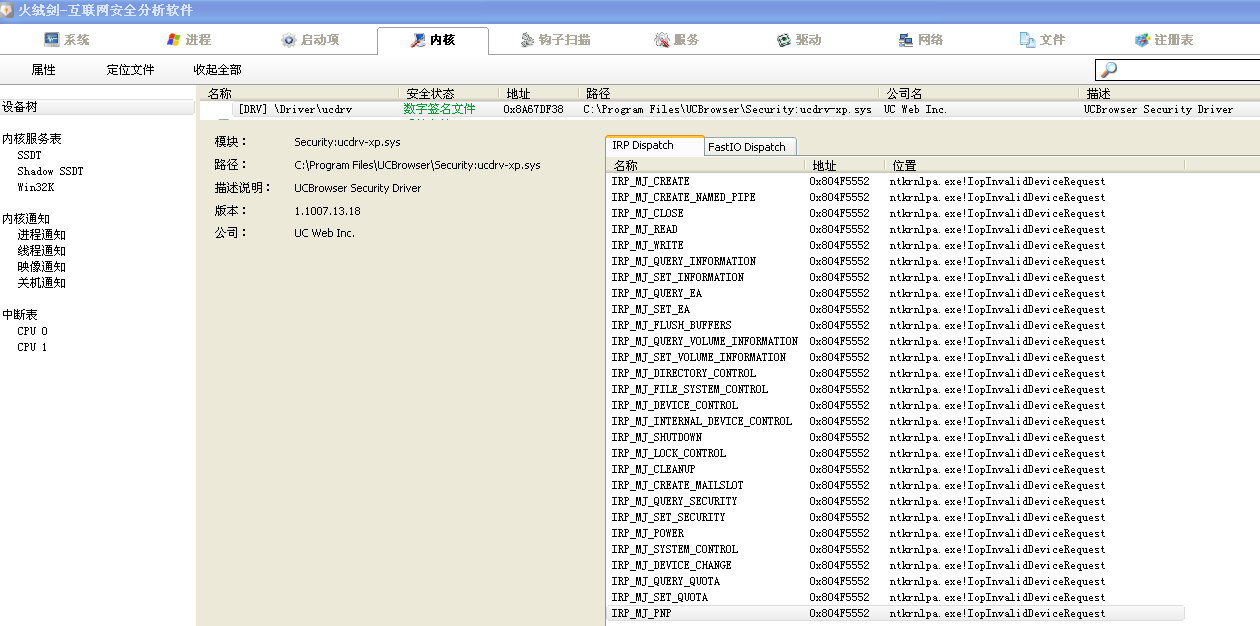Open 进程通知 under 内核通知
The width and height of the screenshot is (1260, 626).
[x=41, y=235]
